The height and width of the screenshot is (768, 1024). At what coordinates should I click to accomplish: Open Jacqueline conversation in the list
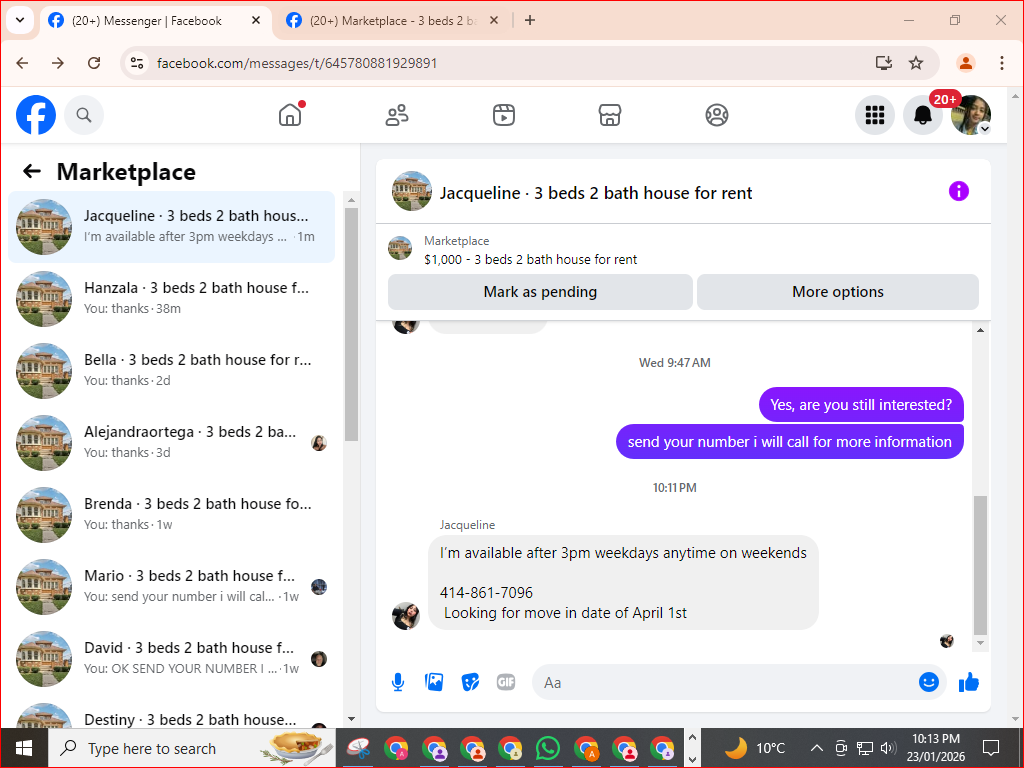tap(172, 227)
